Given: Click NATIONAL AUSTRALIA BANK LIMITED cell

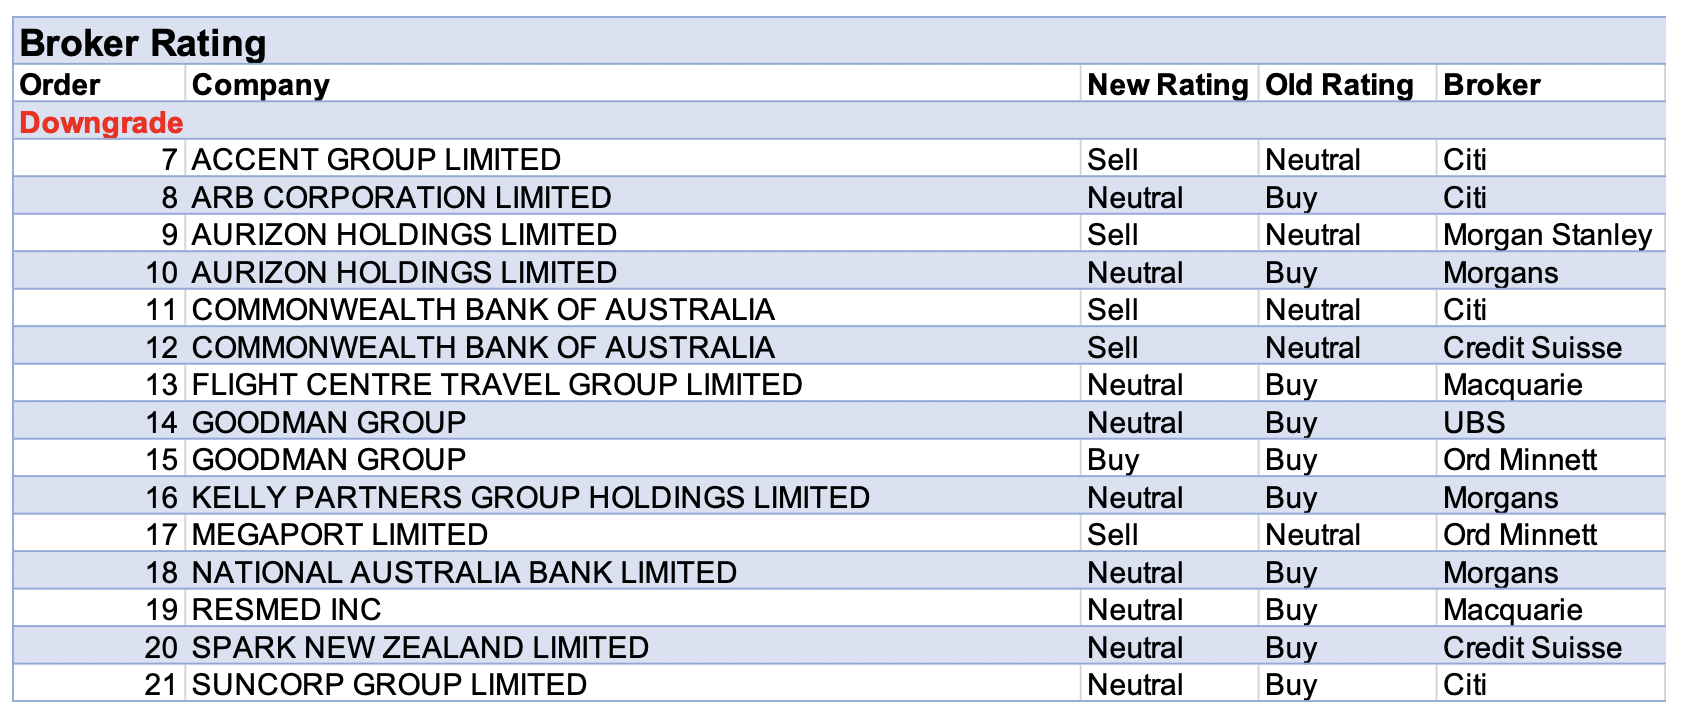Looking at the screenshot, I should pos(464,572).
